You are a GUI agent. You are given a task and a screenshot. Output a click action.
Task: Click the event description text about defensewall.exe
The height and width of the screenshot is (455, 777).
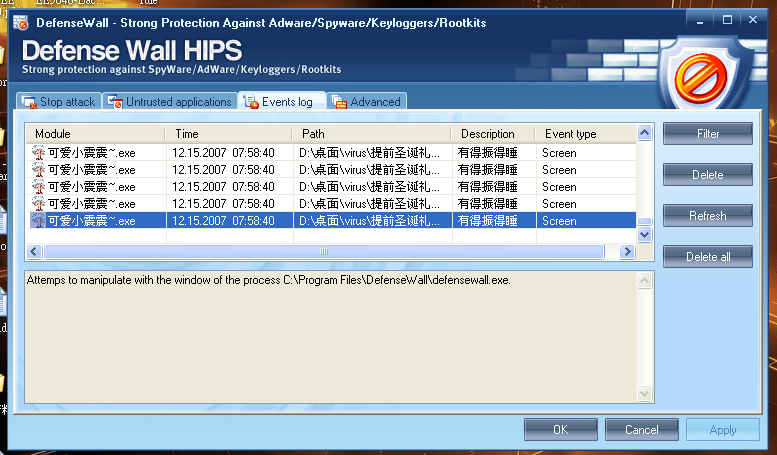click(269, 280)
